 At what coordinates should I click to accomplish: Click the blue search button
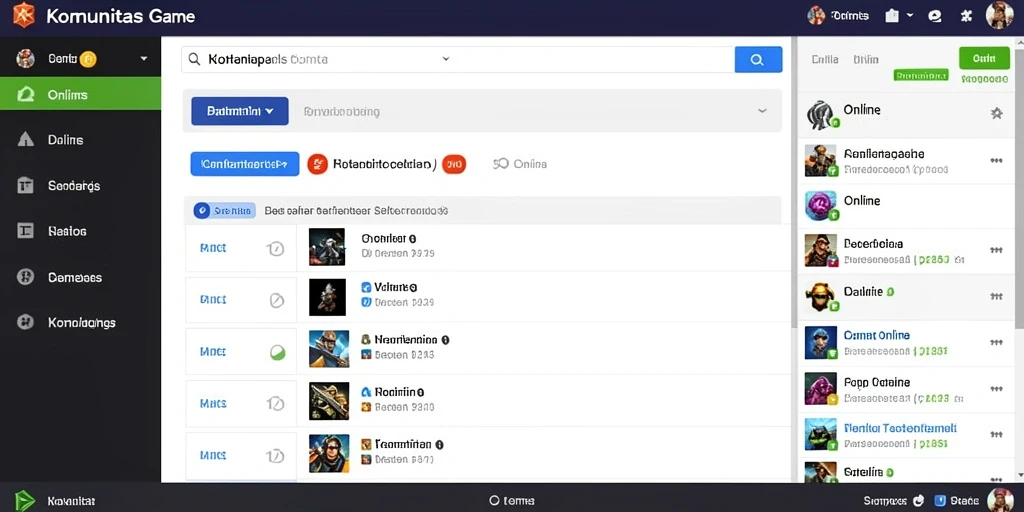pos(758,59)
